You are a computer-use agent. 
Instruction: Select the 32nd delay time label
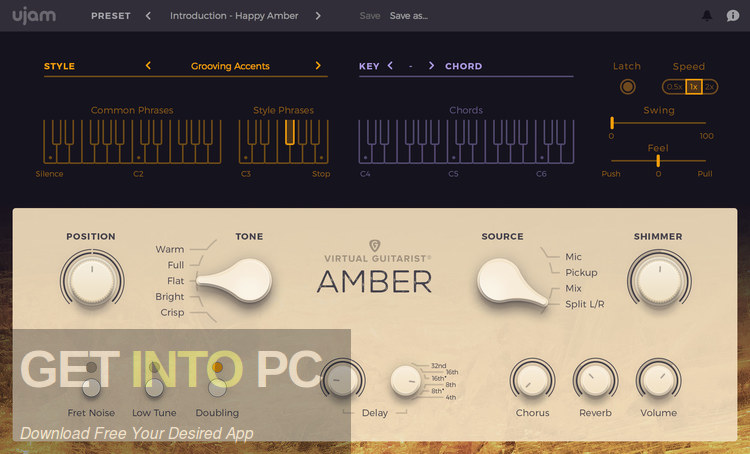(438, 365)
